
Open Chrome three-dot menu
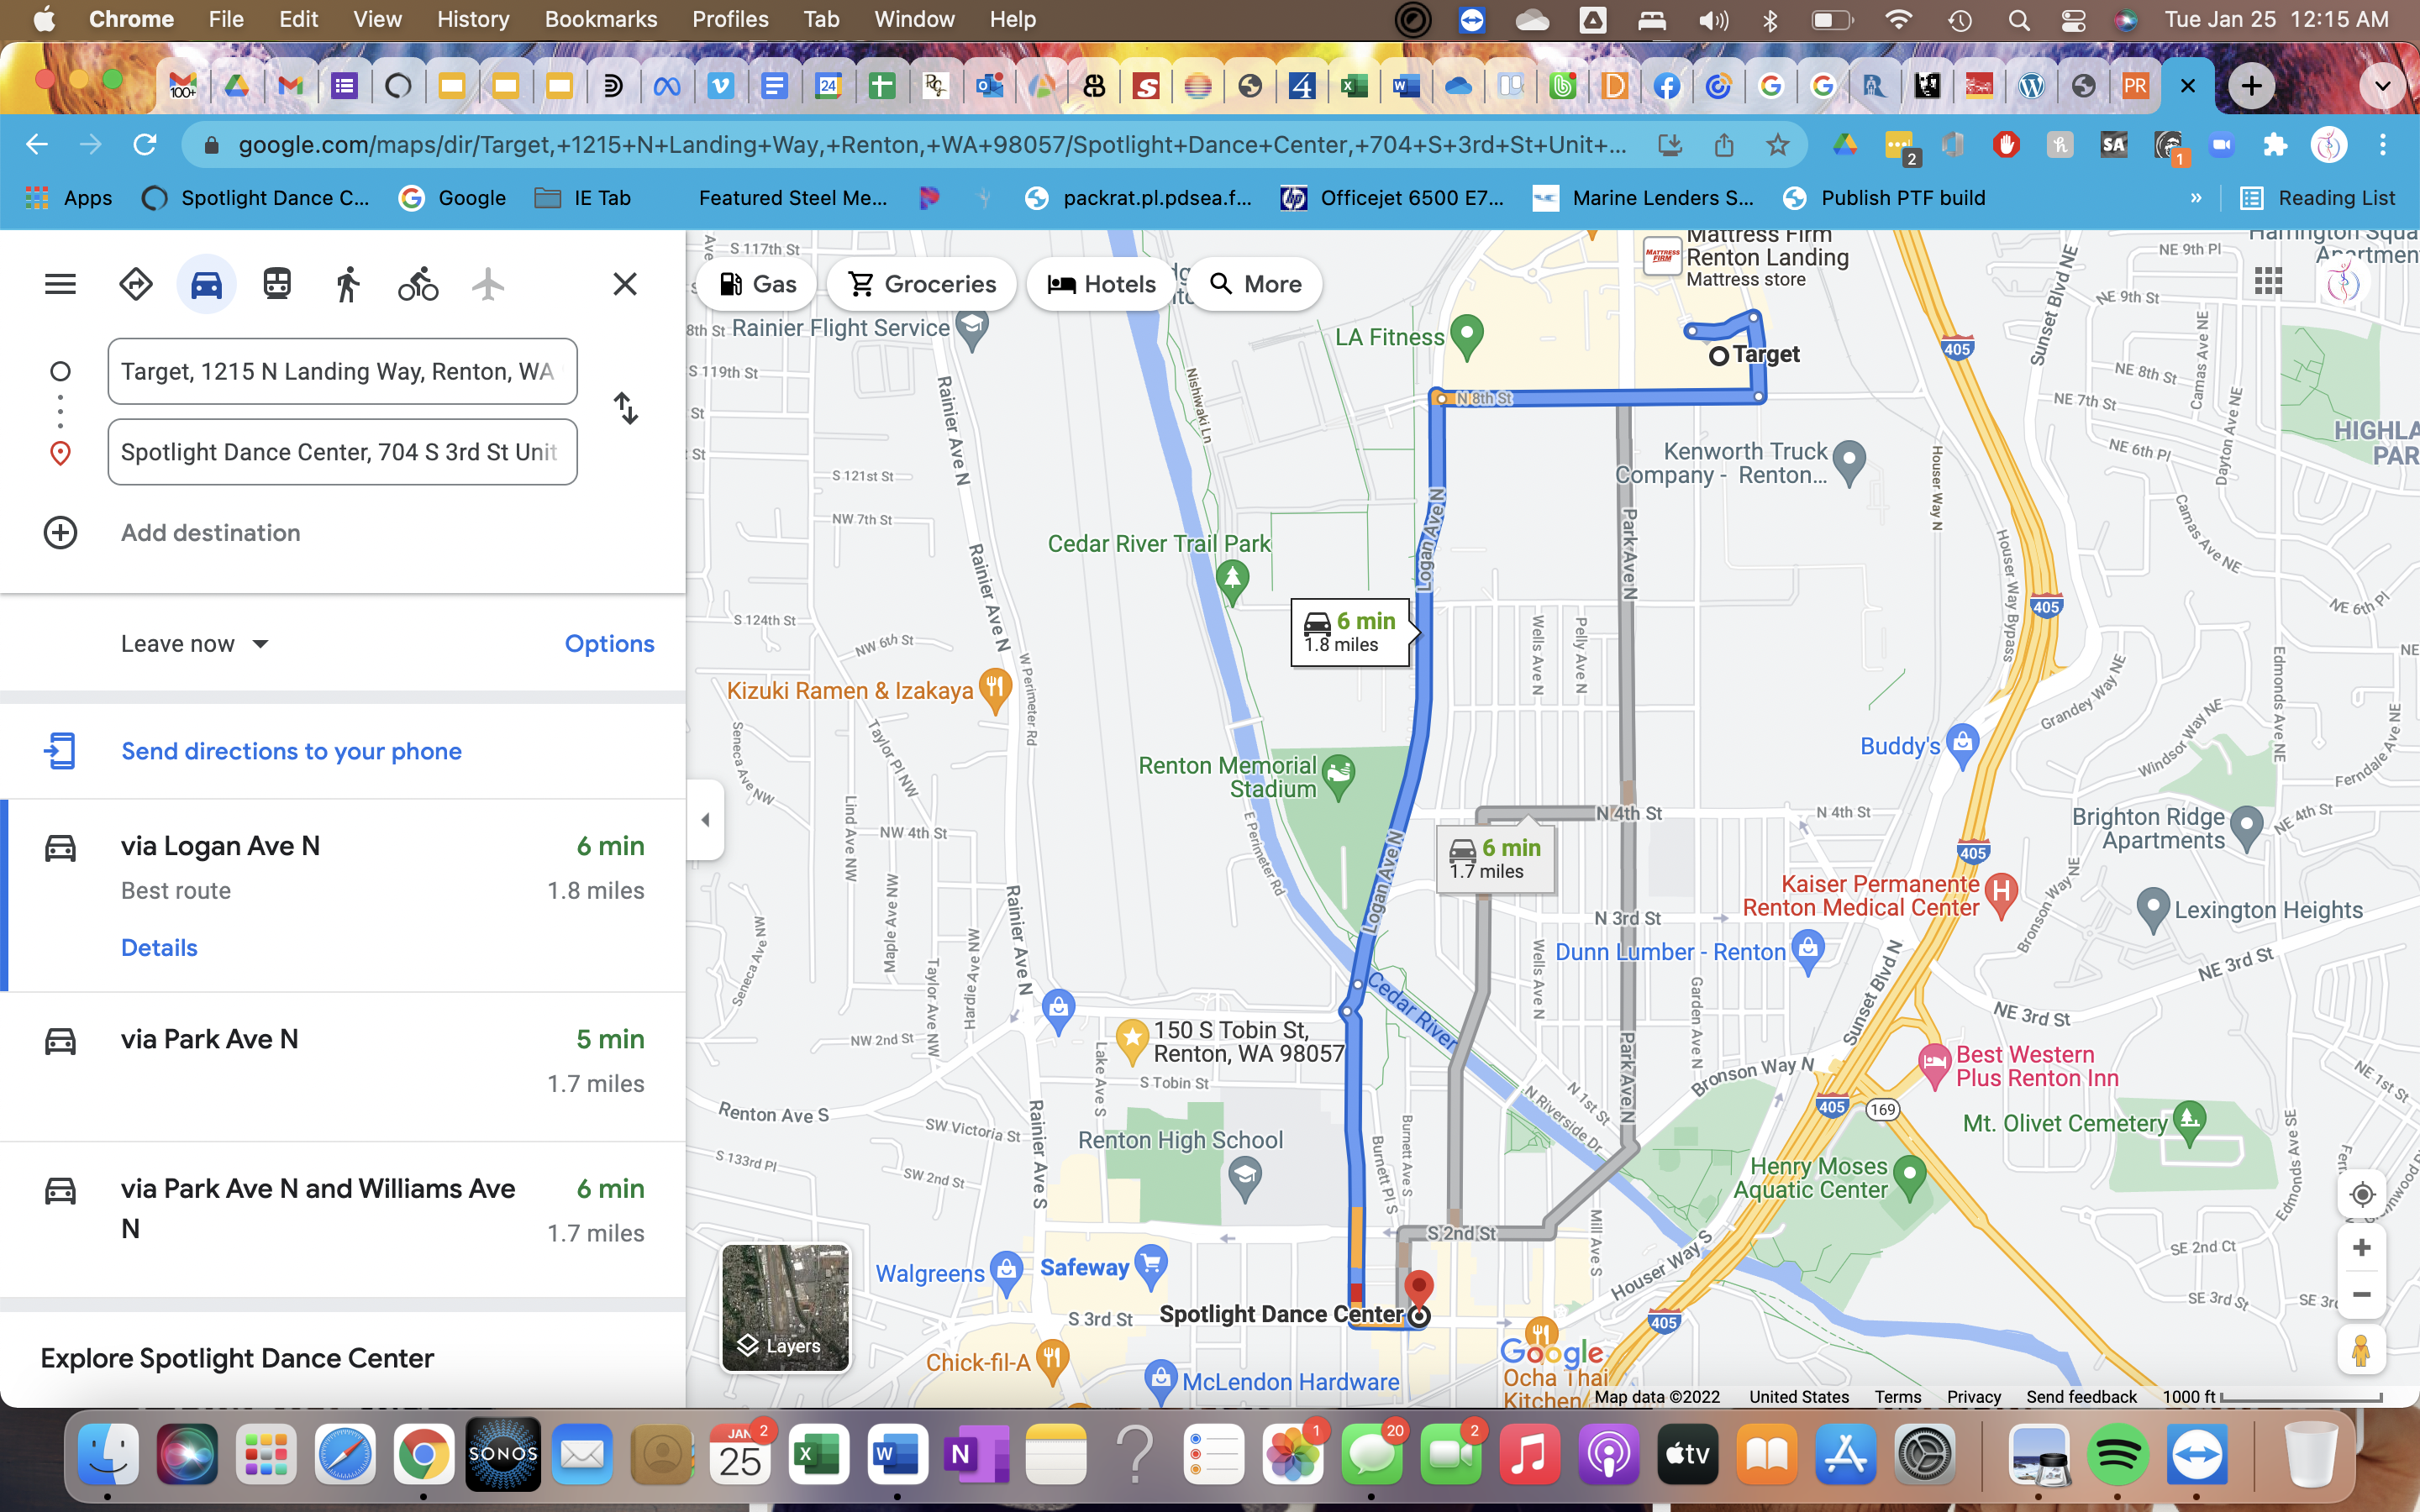pyautogui.click(x=2383, y=145)
